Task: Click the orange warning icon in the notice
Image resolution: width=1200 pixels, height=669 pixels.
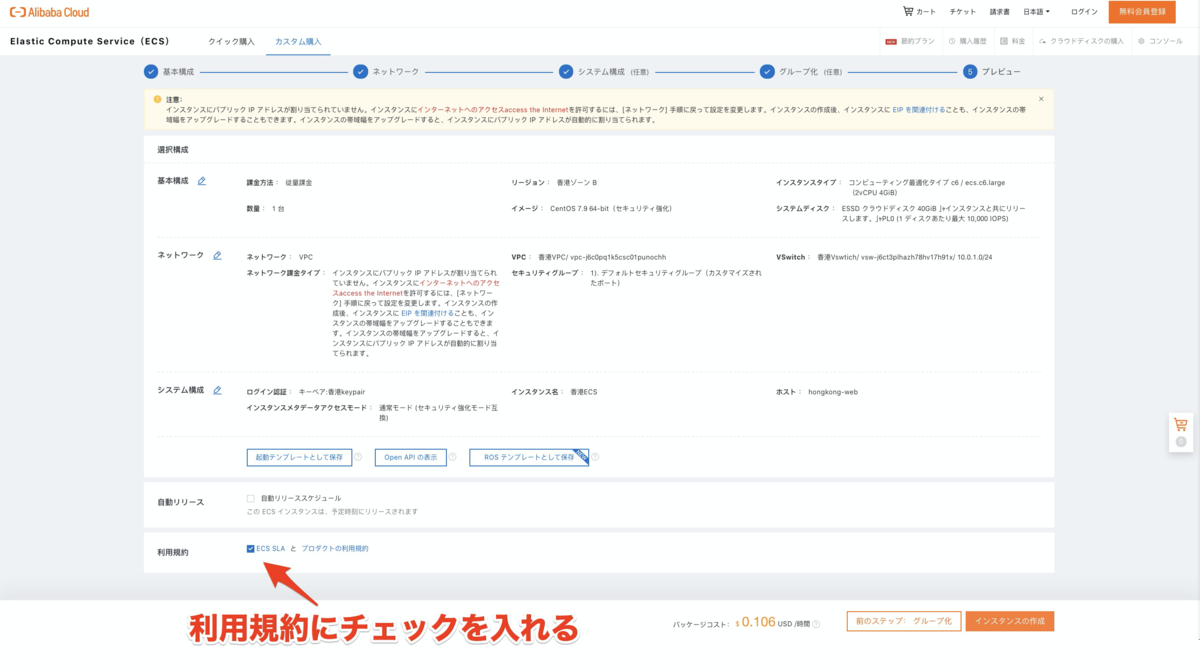Action: 158,99
